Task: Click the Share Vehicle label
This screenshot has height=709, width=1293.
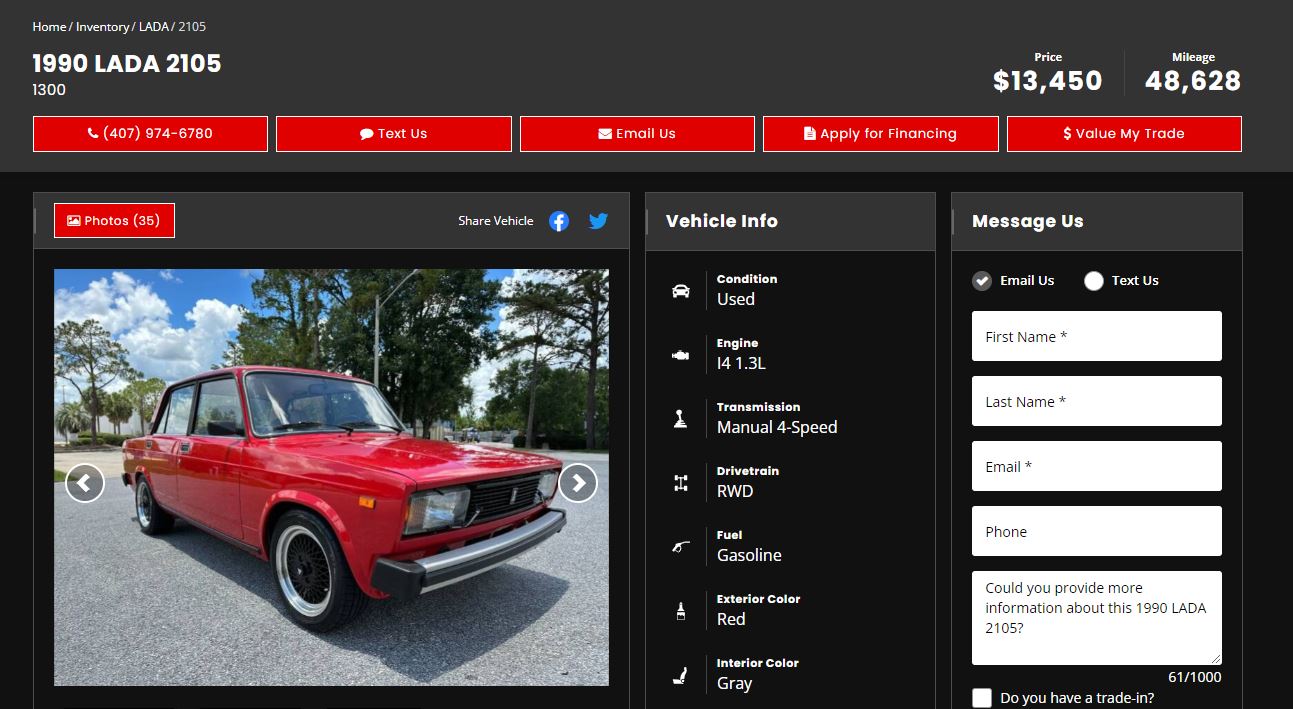Action: [x=496, y=221]
